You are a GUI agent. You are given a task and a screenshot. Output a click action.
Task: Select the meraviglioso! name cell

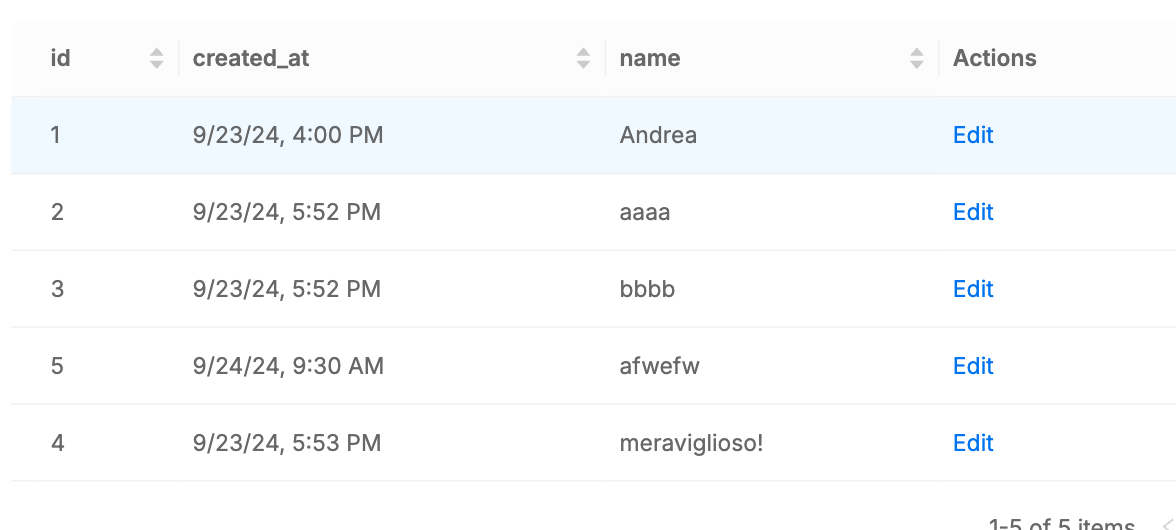point(691,443)
